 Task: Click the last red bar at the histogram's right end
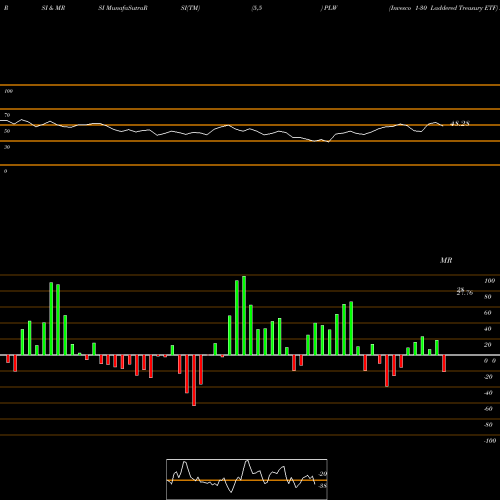pyautogui.click(x=444, y=363)
